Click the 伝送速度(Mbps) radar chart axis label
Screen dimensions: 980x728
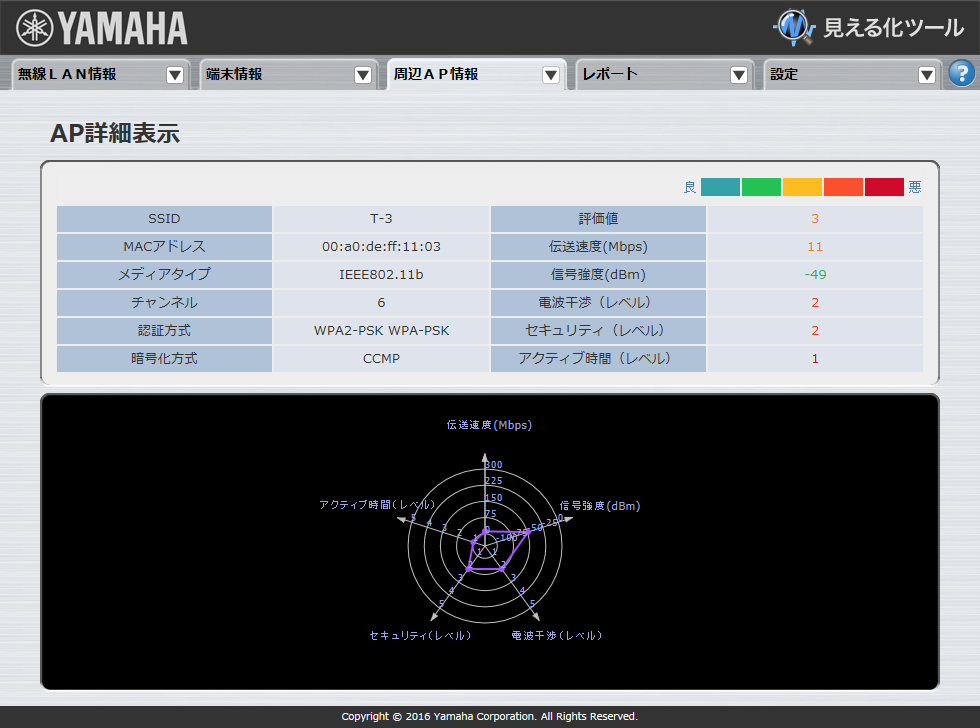point(489,425)
